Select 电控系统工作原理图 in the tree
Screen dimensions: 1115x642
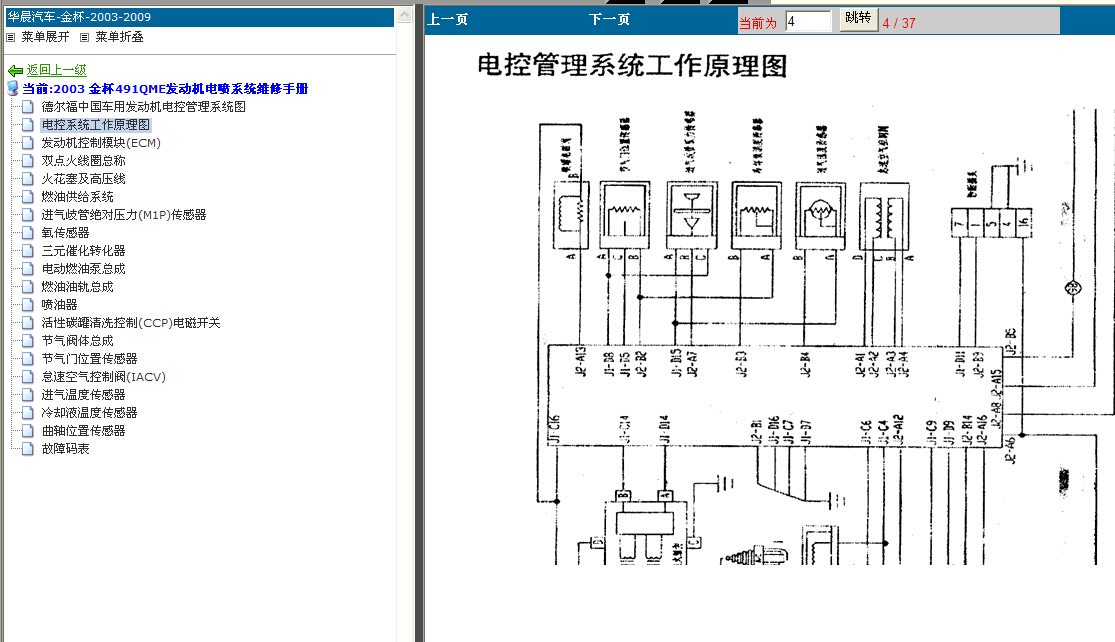pos(95,124)
